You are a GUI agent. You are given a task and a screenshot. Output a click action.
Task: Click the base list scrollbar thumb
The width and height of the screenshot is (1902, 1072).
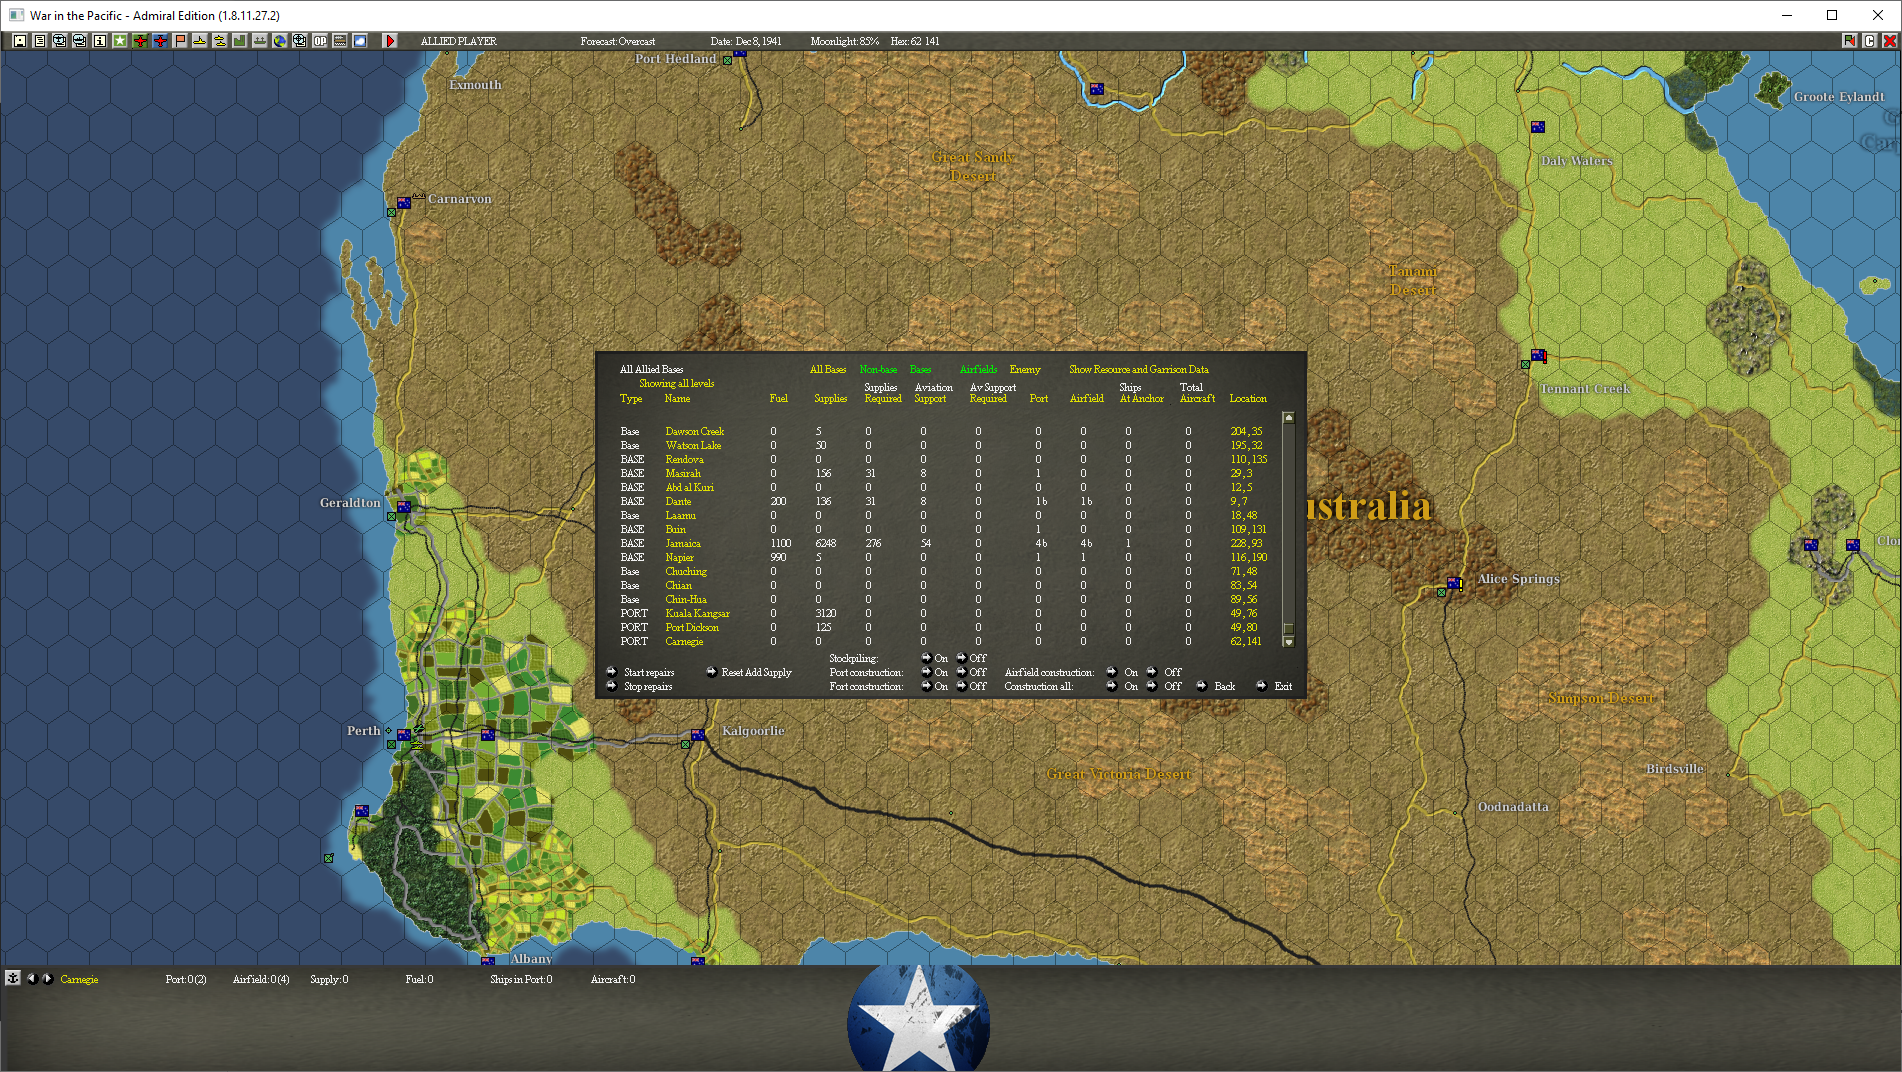click(x=1289, y=629)
